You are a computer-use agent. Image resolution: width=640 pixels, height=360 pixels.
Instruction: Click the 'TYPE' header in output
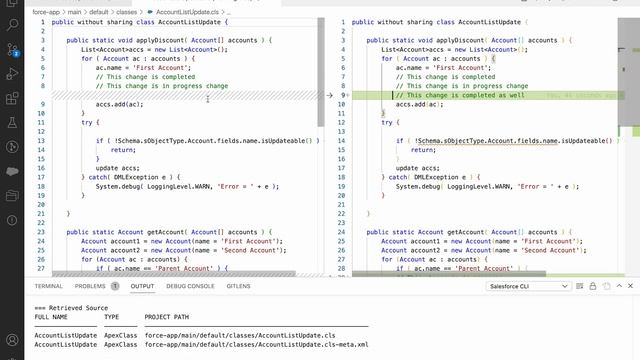[111, 317]
